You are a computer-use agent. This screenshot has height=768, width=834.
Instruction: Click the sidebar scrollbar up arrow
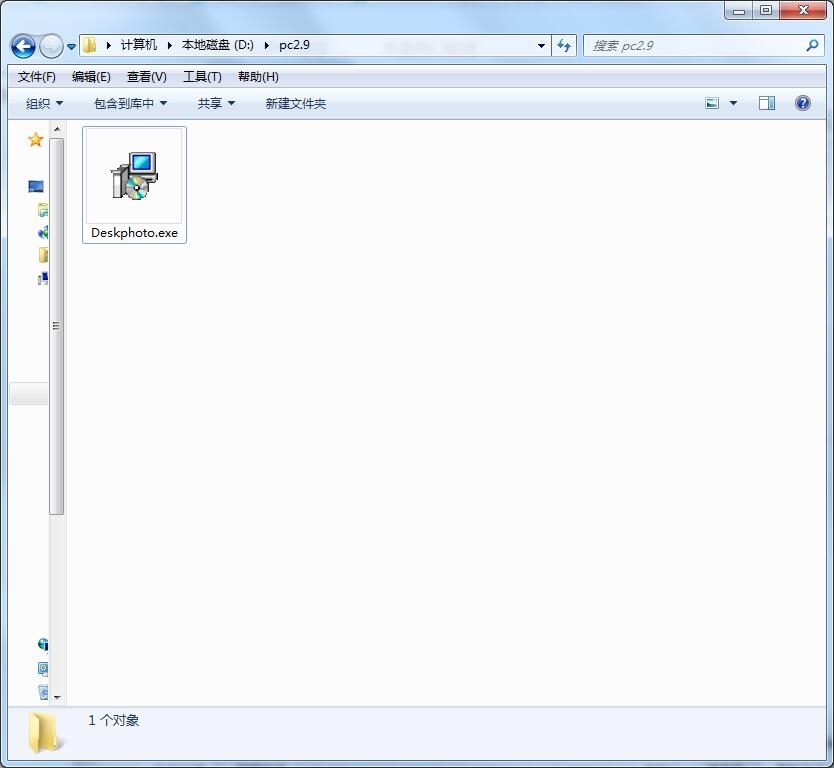[x=57, y=129]
